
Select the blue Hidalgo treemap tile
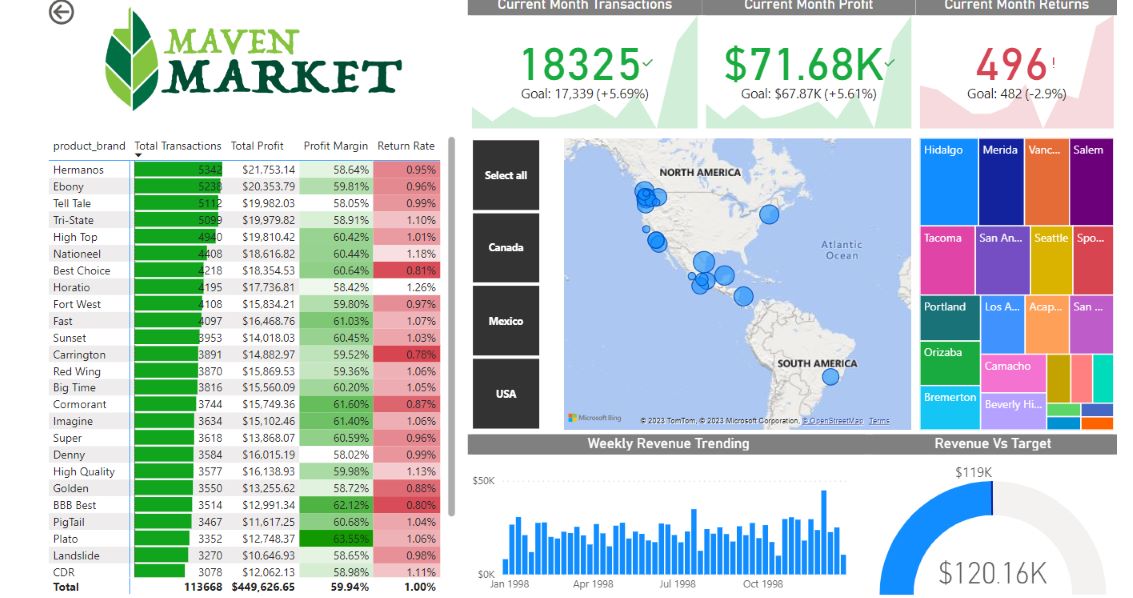[x=947, y=182]
